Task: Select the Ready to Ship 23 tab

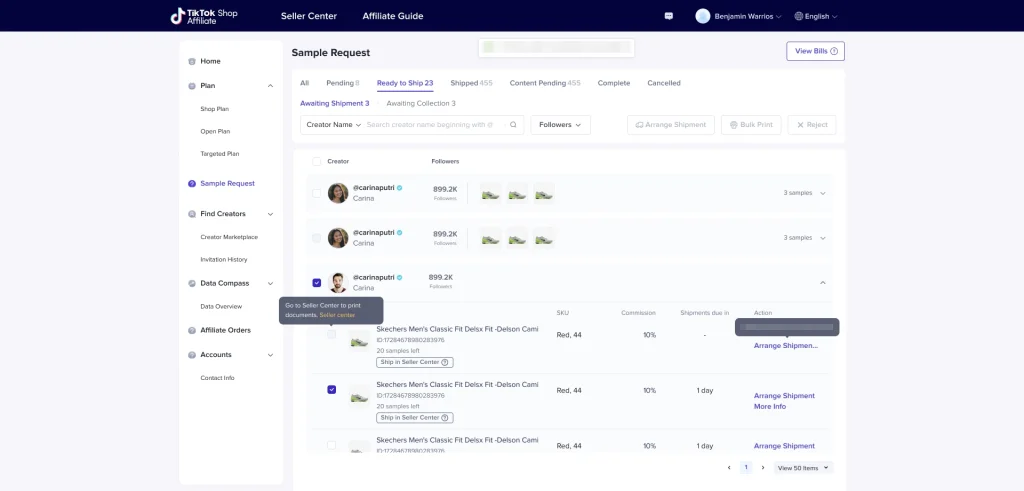Action: pyautogui.click(x=405, y=83)
